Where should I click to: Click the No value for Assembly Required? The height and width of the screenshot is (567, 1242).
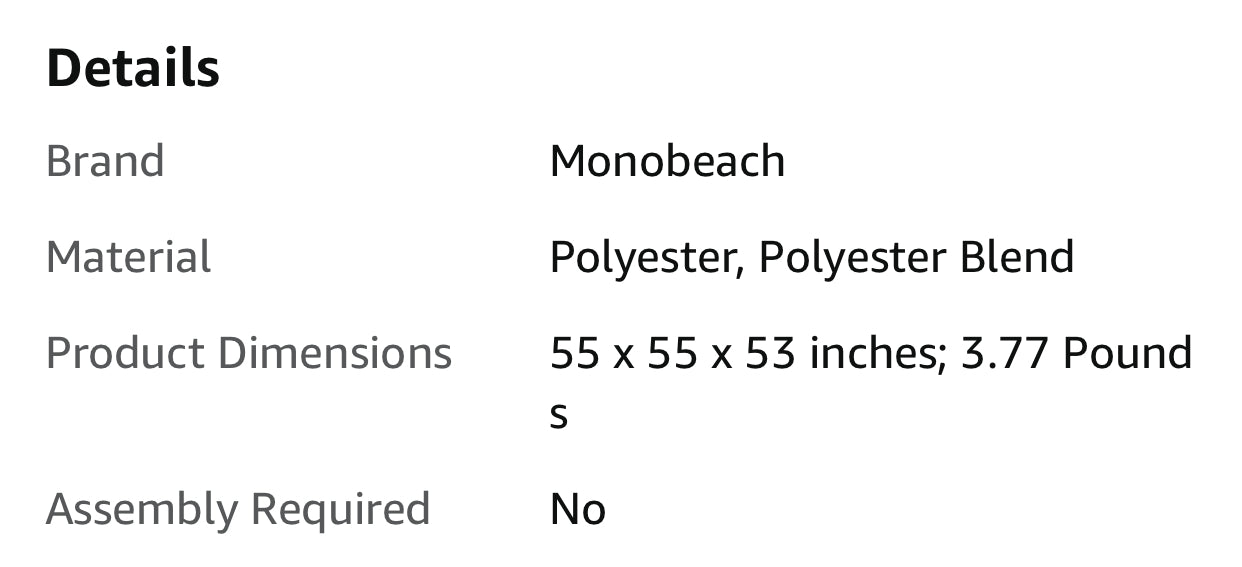point(577,509)
